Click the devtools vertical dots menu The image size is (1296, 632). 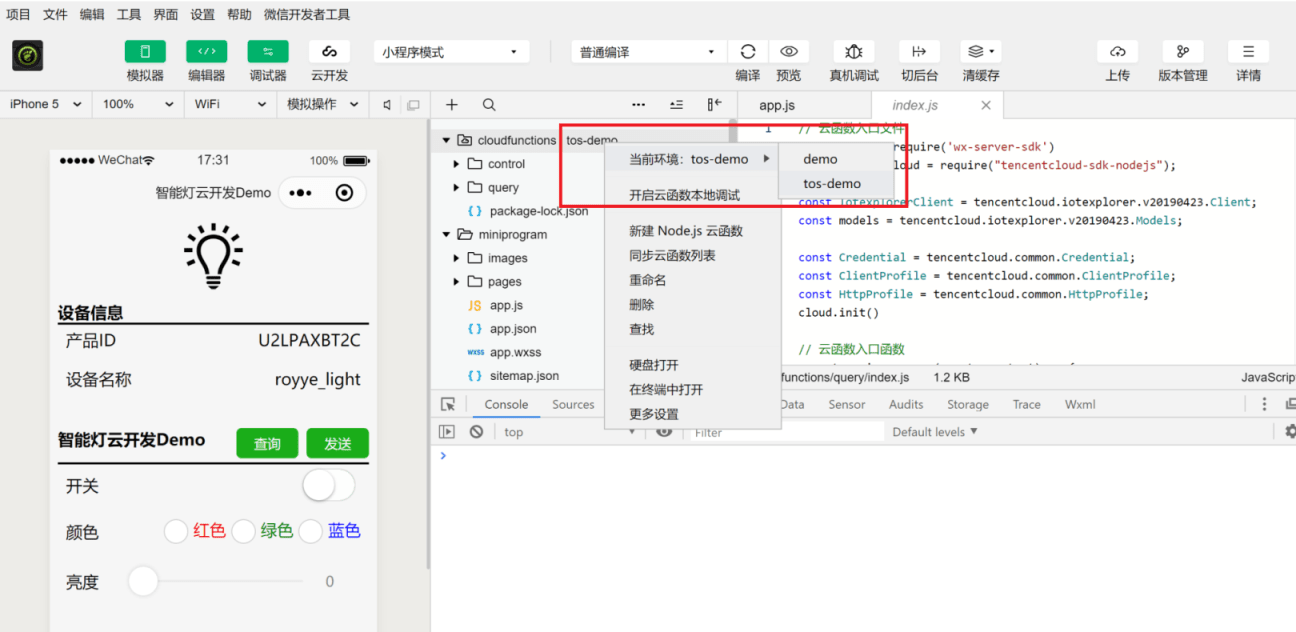[1265, 404]
